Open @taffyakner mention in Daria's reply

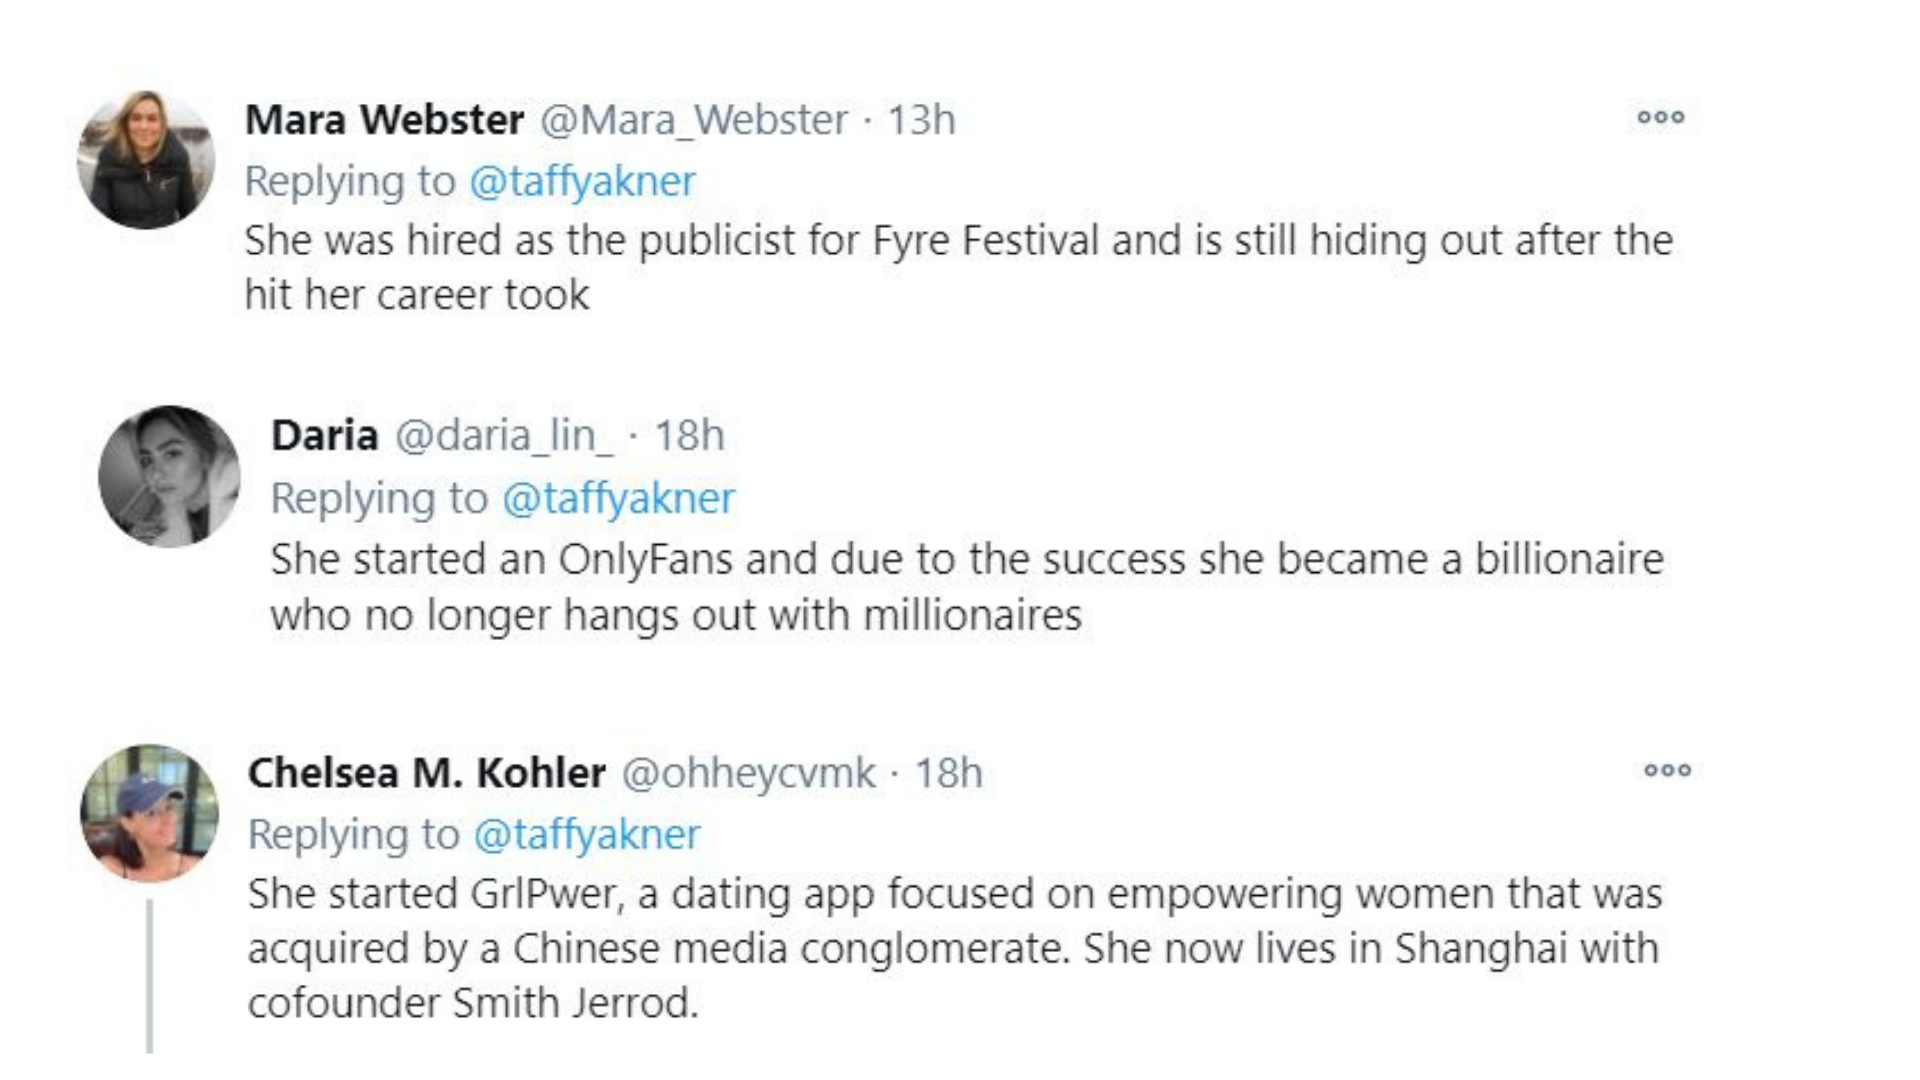coord(618,498)
